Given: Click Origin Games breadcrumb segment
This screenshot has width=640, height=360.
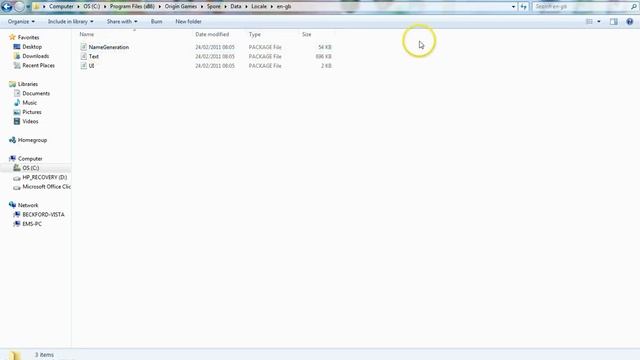Looking at the screenshot, I should tap(181, 7).
